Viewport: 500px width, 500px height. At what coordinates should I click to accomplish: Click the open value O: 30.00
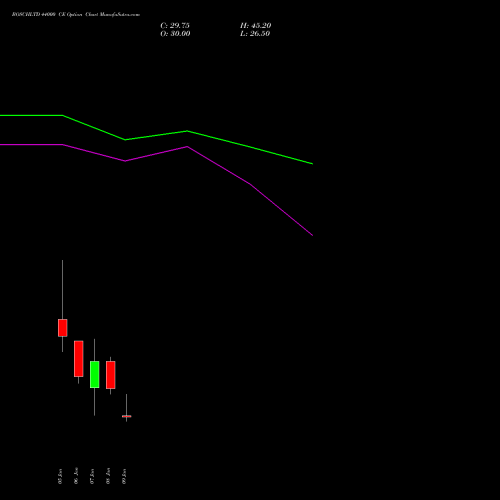[175, 34]
